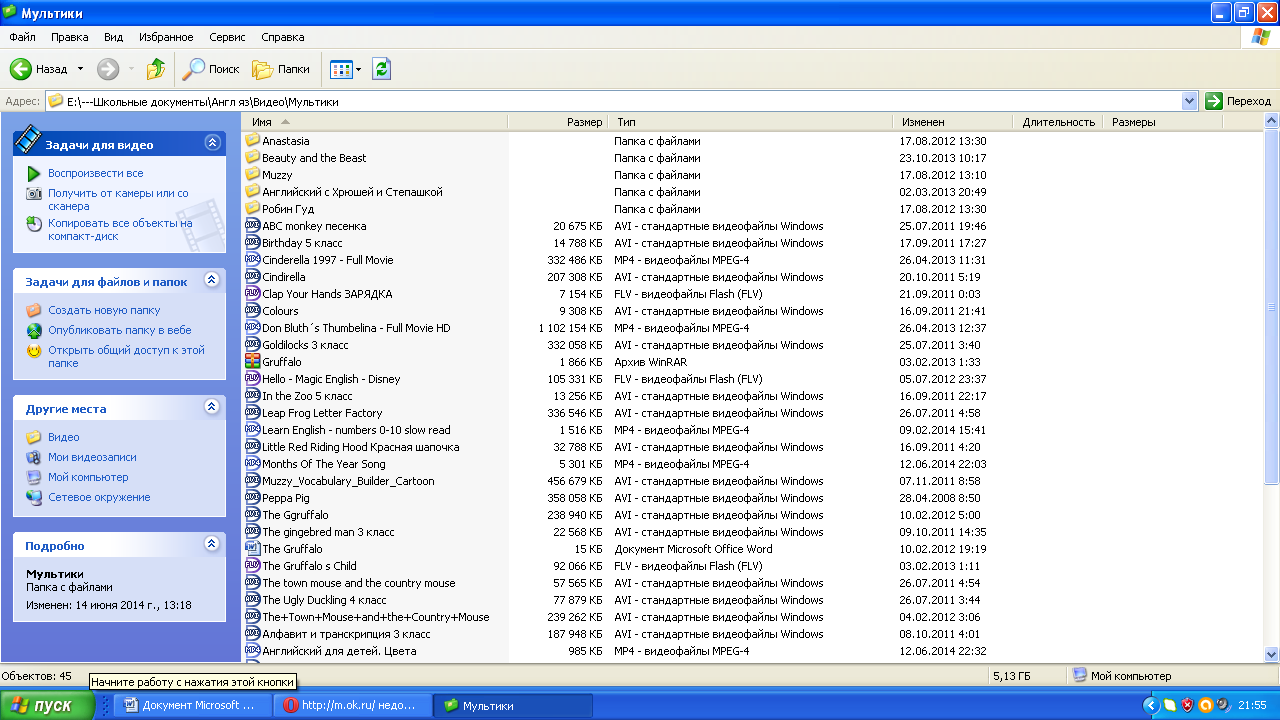This screenshot has height=720, width=1280.
Task: Sort by the Изменен column header
Action: [953, 122]
